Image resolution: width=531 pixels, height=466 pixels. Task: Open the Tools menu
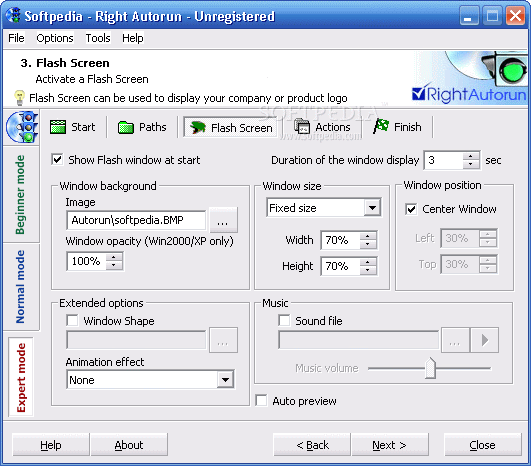[98, 38]
